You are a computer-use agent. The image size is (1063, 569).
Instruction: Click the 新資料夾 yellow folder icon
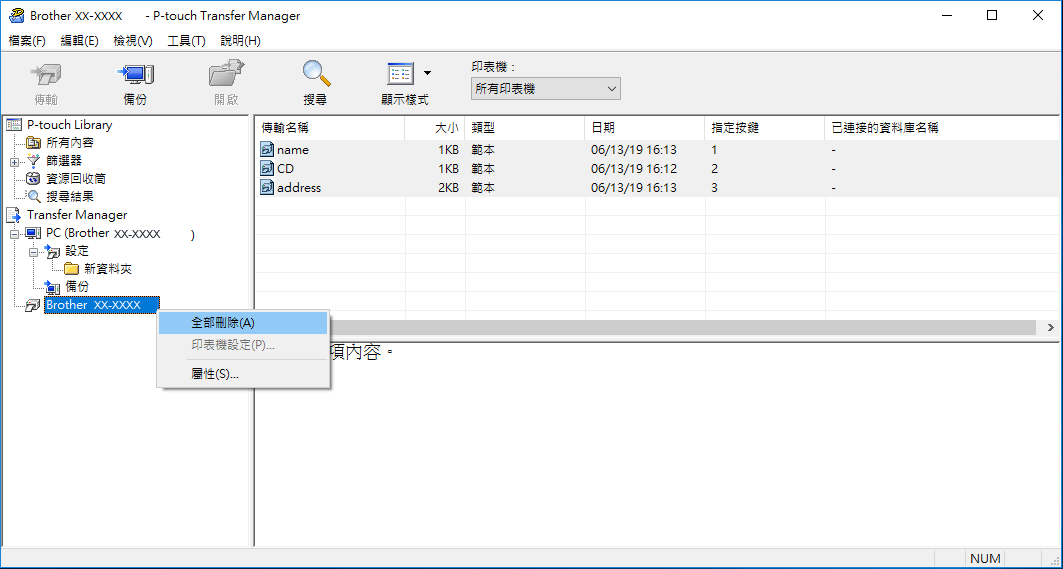pos(71,269)
